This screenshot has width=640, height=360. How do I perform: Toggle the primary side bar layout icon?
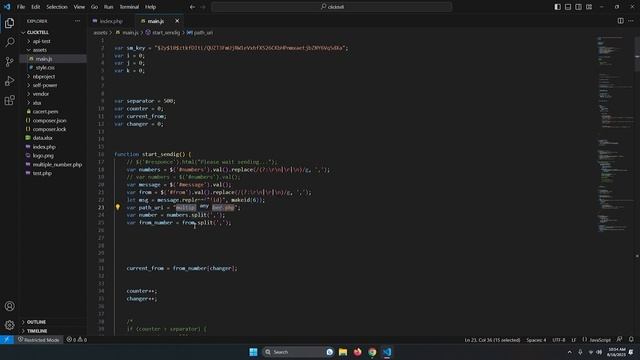pyautogui.click(x=558, y=7)
